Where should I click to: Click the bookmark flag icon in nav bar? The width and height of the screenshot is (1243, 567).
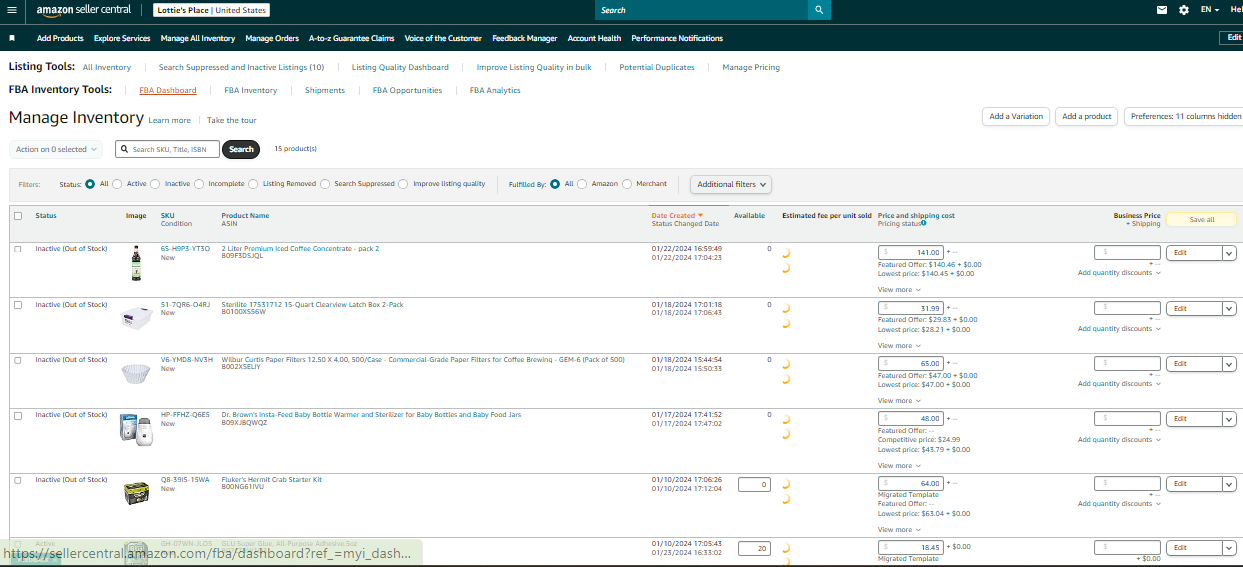pos(12,38)
